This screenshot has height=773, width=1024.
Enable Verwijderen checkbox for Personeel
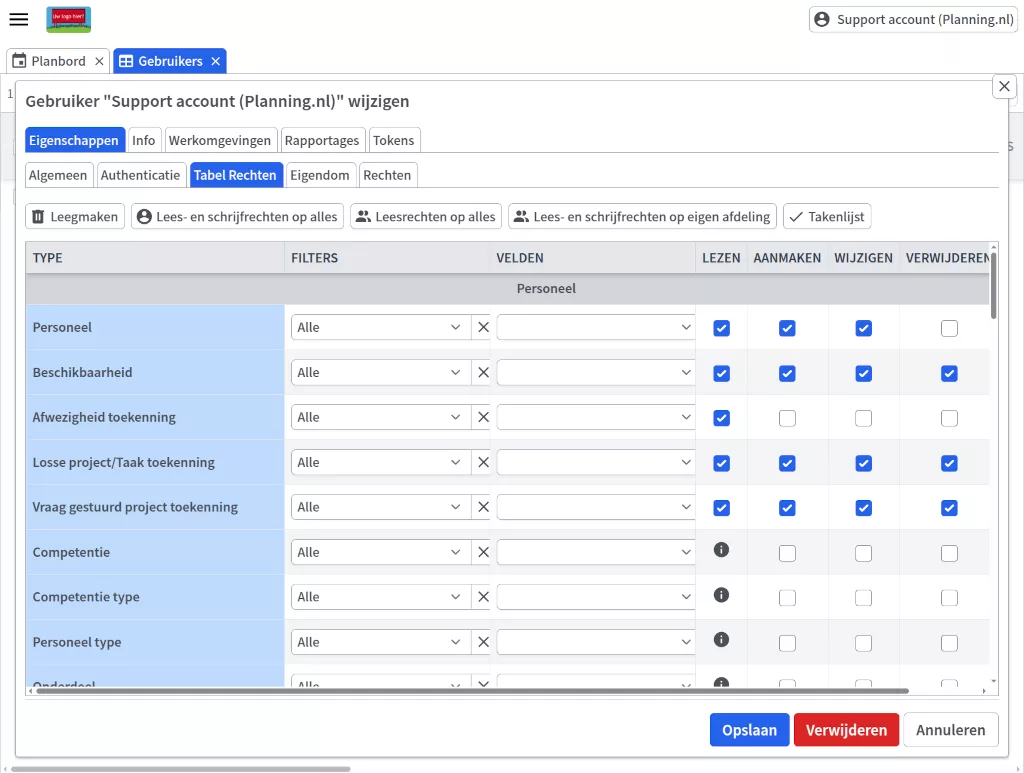pyautogui.click(x=949, y=328)
